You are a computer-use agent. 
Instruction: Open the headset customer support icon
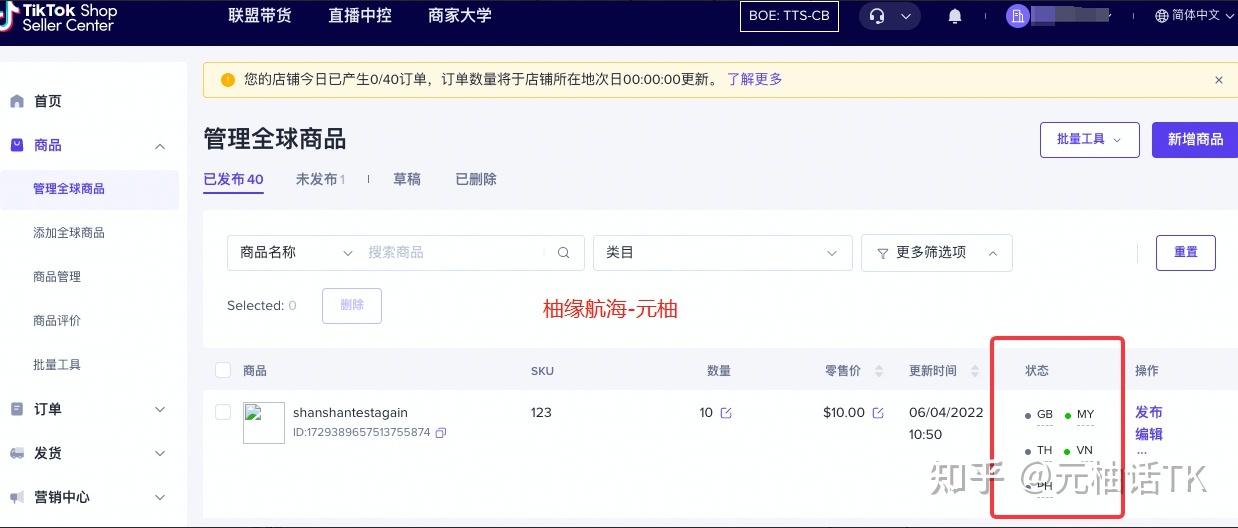878,16
